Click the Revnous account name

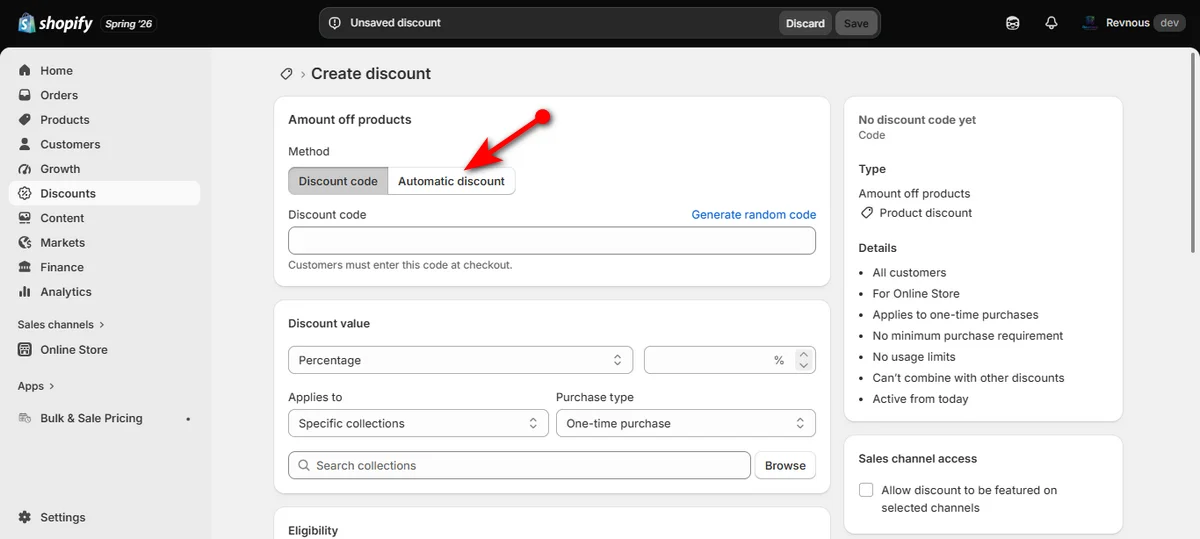(x=1127, y=23)
